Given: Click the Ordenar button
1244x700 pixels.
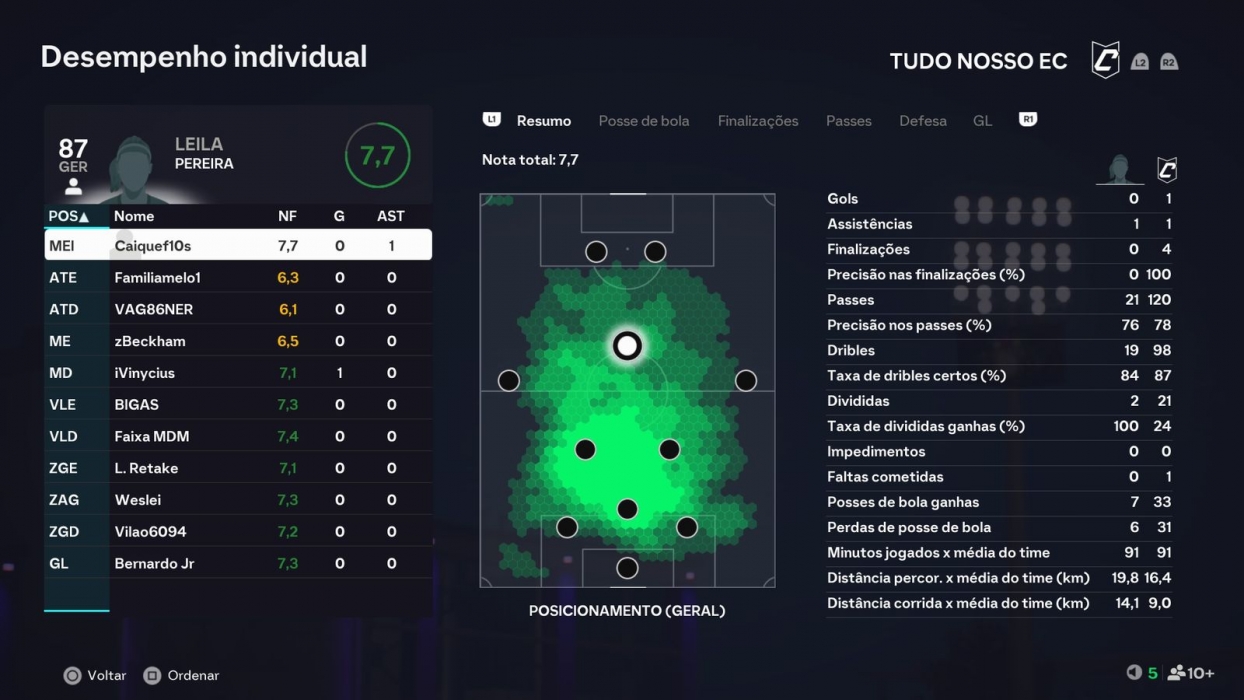Looking at the screenshot, I should [x=180, y=675].
